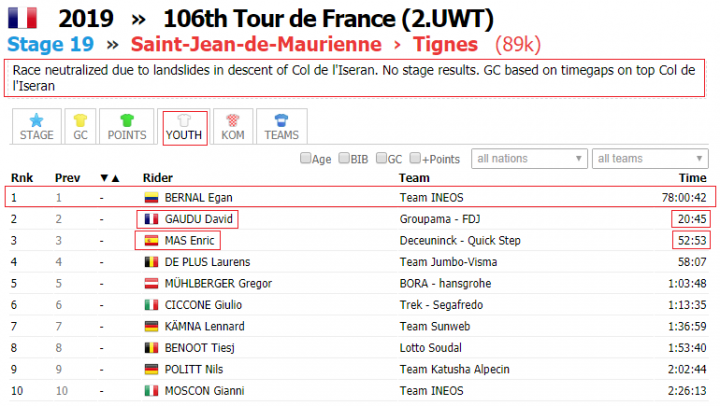Click the green jersey POINTS icon
720x406 pixels.
coord(127,120)
